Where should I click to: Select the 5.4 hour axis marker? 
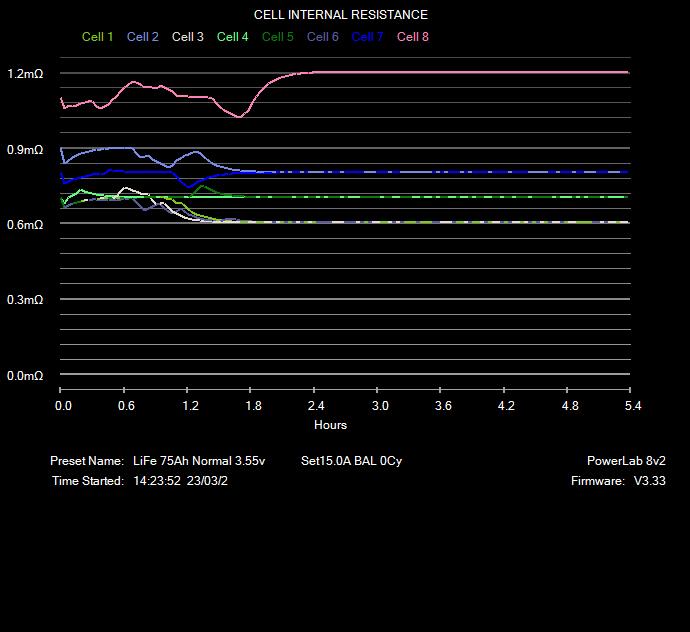pos(632,406)
